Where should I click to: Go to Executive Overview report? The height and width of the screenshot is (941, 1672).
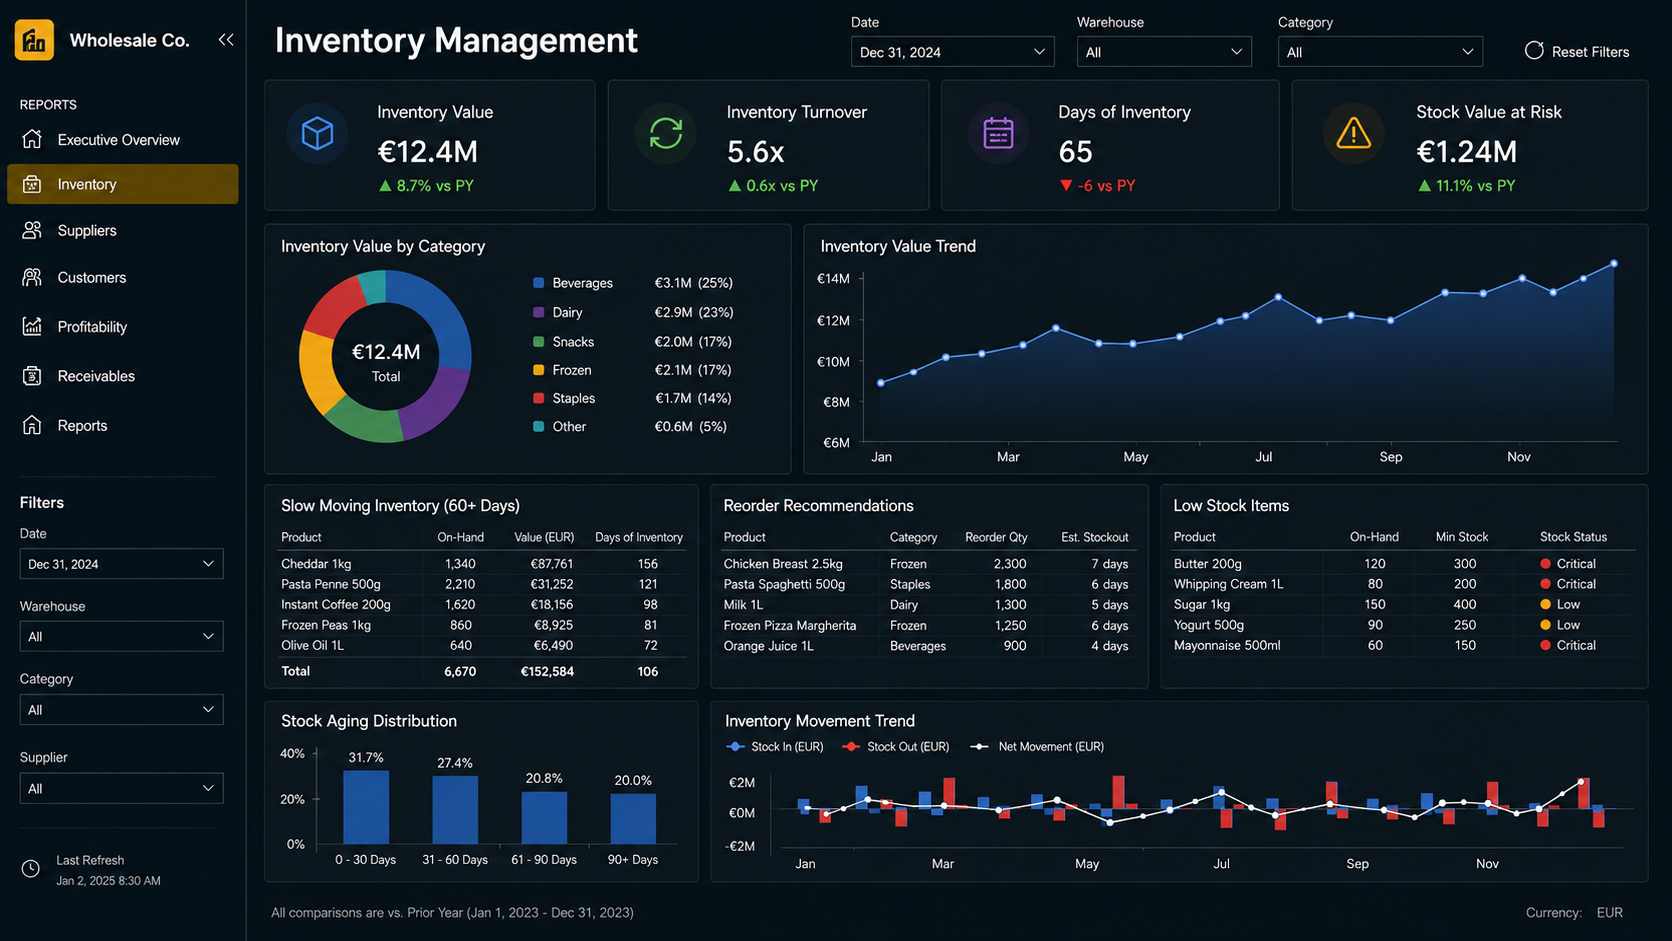pyautogui.click(x=122, y=139)
